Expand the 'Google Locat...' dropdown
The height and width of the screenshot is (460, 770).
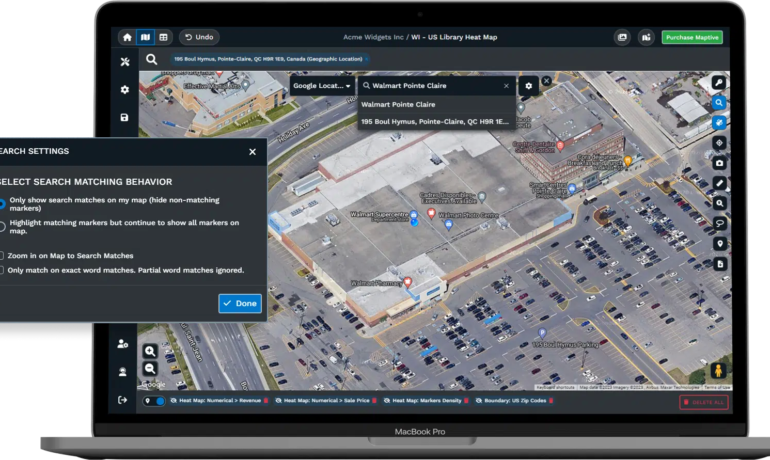[x=321, y=86]
